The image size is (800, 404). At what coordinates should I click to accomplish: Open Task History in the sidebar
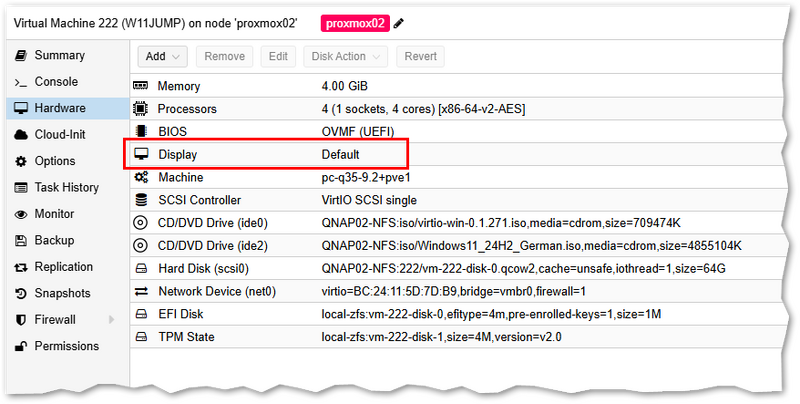click(66, 187)
